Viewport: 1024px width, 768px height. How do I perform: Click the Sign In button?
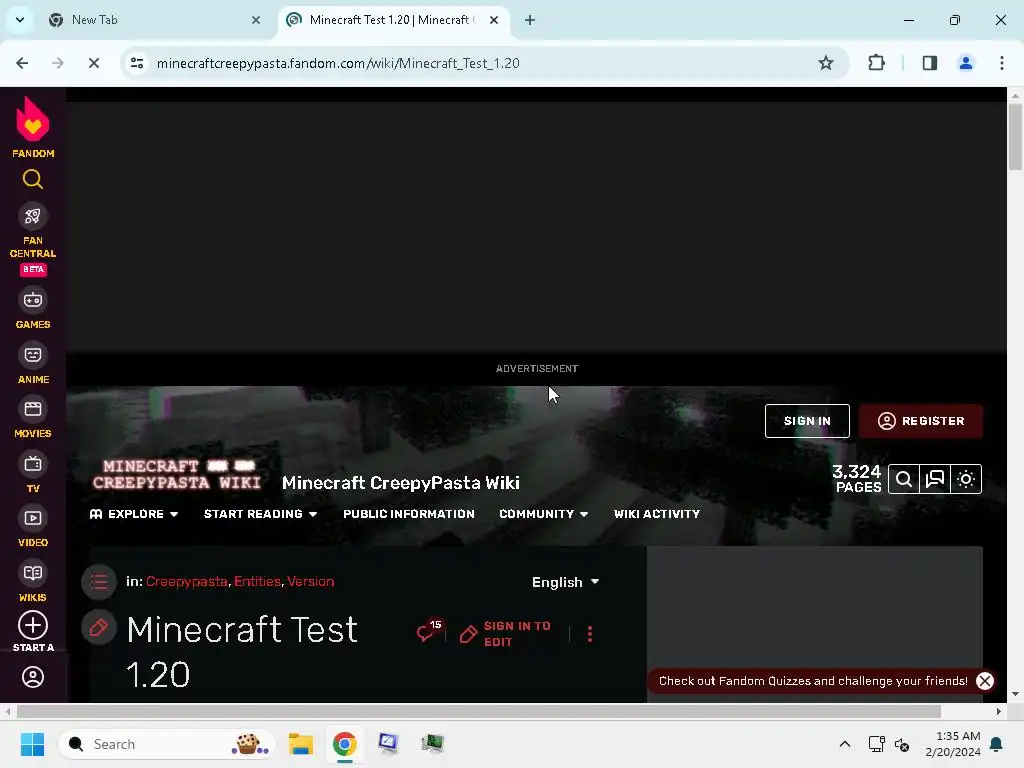pos(807,421)
